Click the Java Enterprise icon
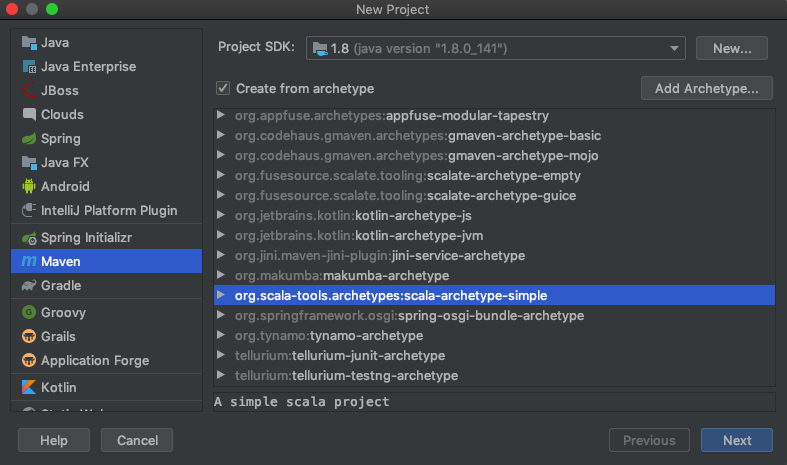 coord(29,67)
